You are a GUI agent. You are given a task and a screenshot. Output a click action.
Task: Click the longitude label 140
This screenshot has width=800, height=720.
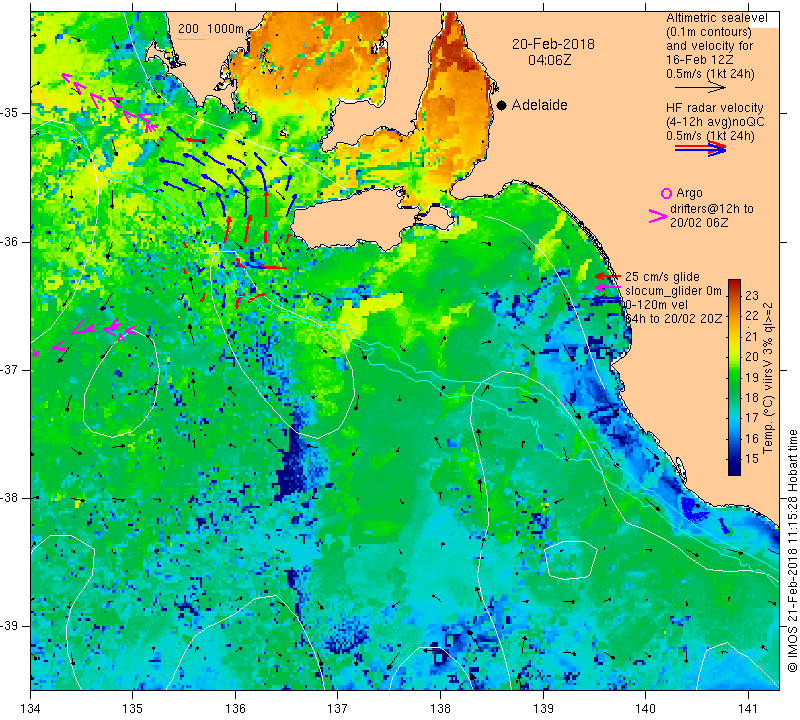click(x=645, y=708)
